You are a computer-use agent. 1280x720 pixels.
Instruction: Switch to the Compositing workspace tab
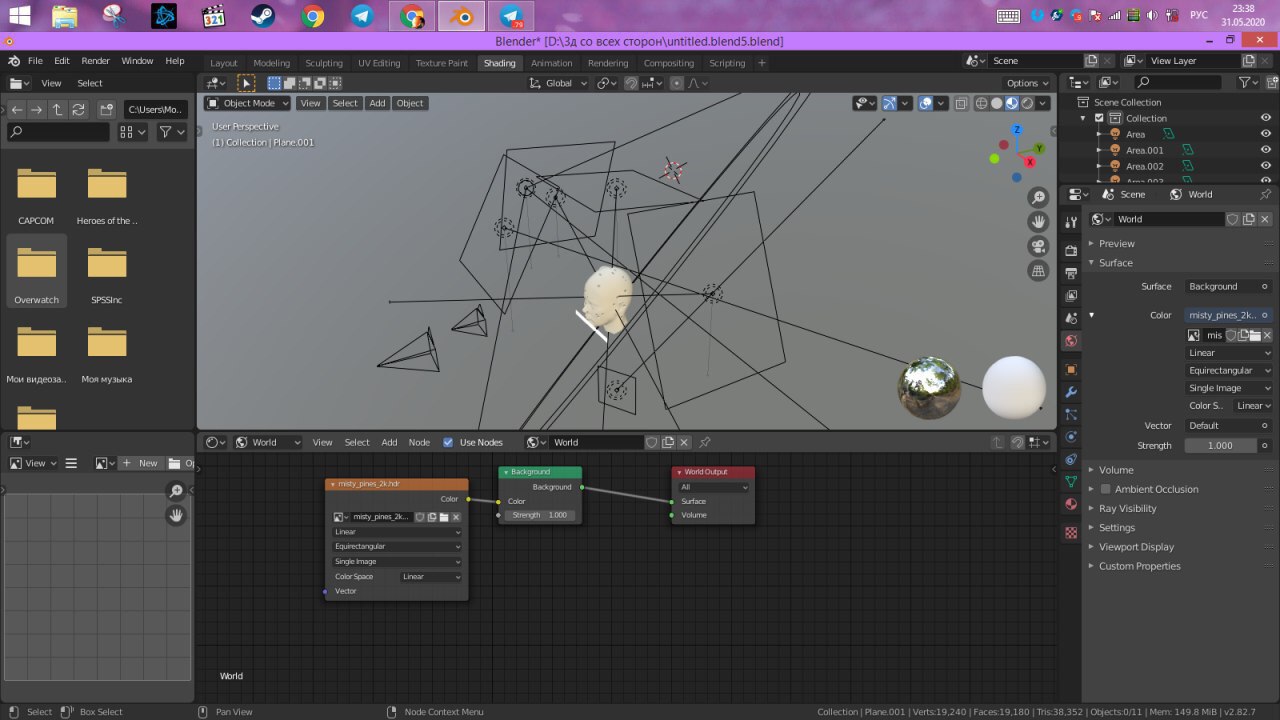[668, 63]
